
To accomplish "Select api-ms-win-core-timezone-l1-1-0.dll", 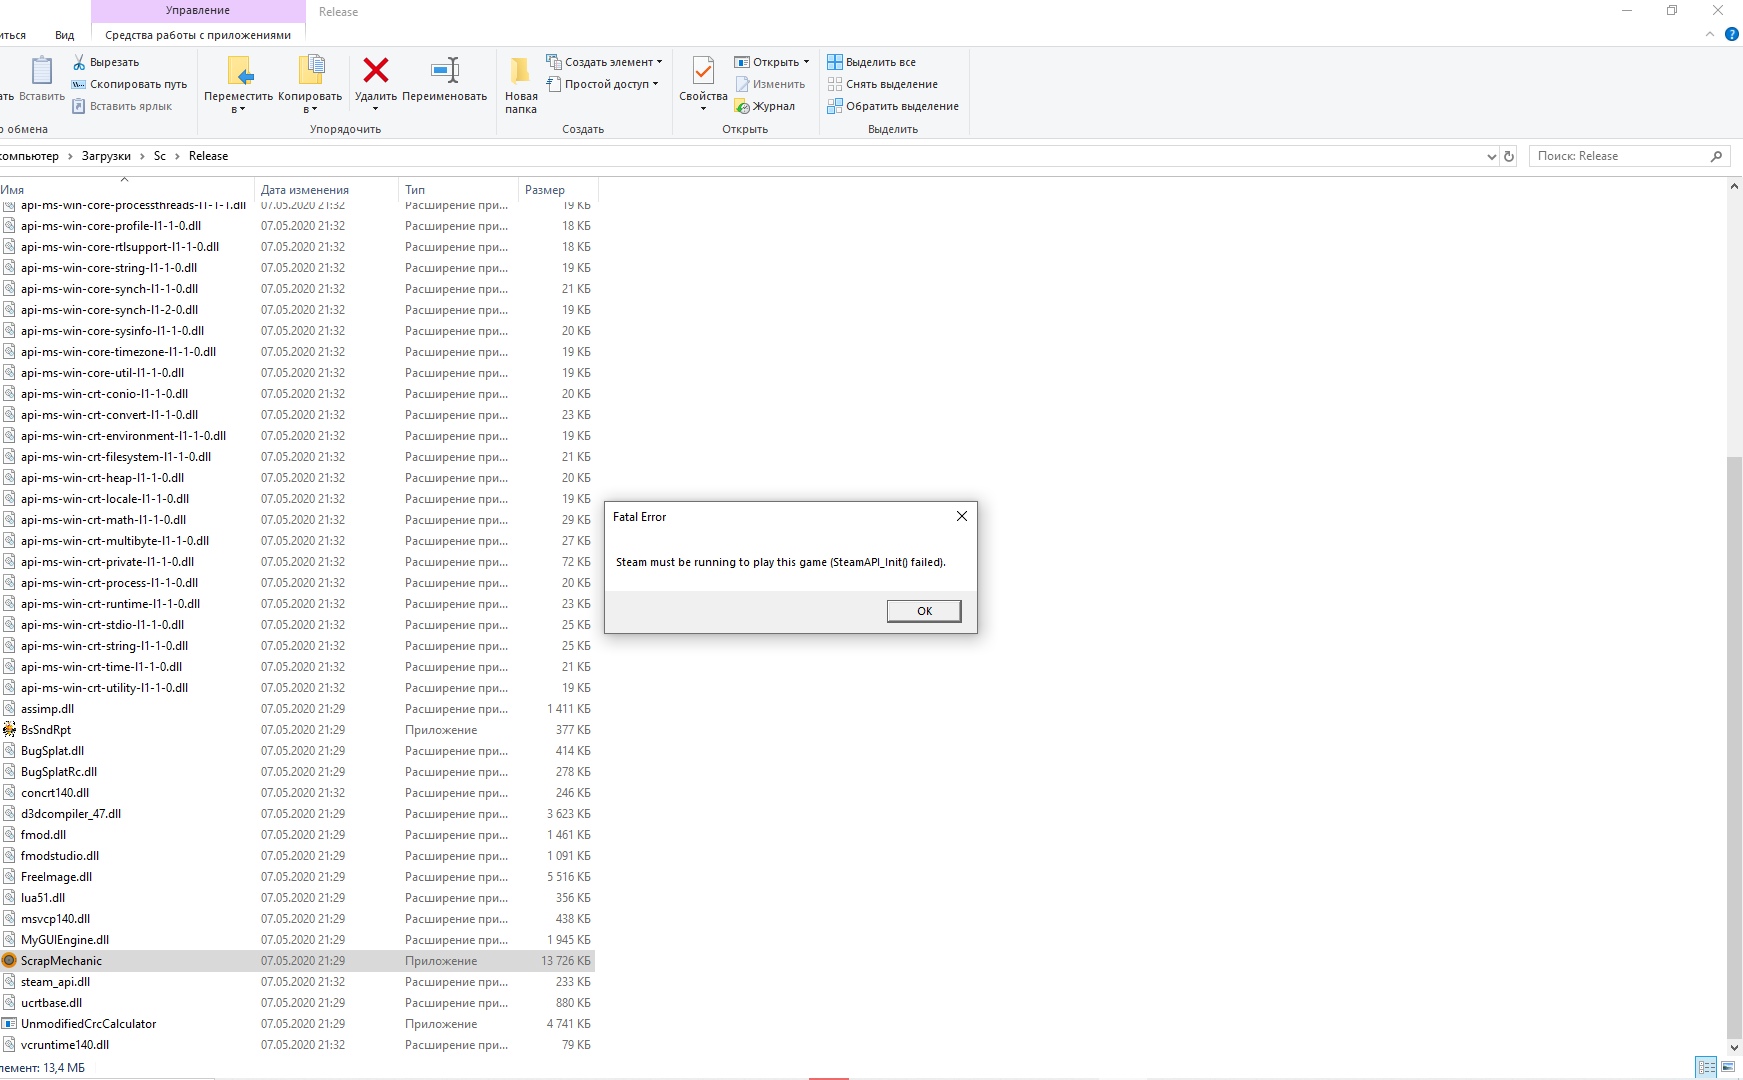I will (x=297, y=352).
